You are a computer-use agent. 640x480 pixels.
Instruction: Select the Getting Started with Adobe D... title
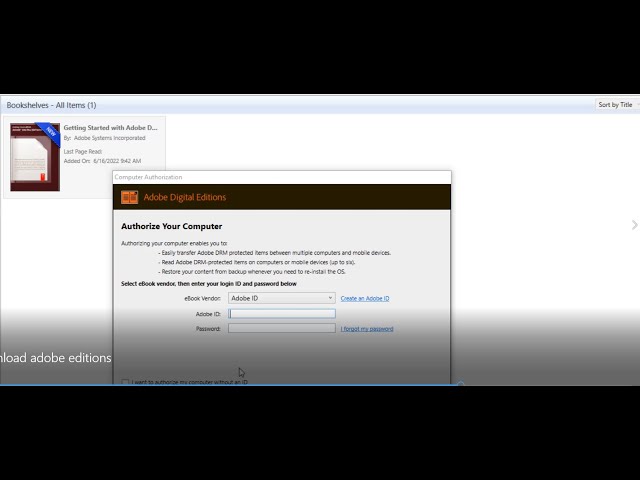click(110, 127)
